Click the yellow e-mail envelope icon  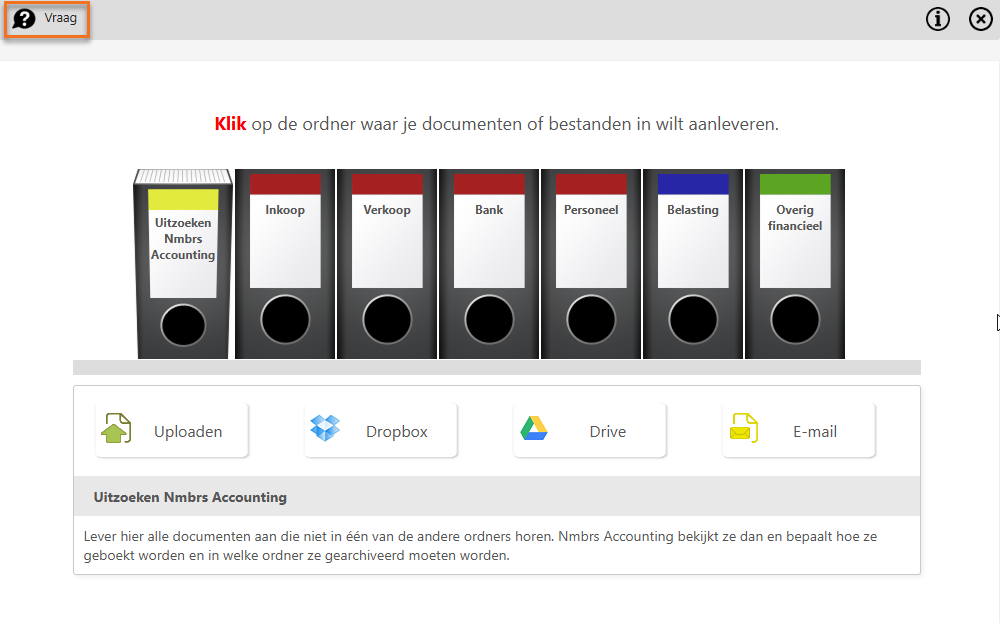pyautogui.click(x=744, y=428)
